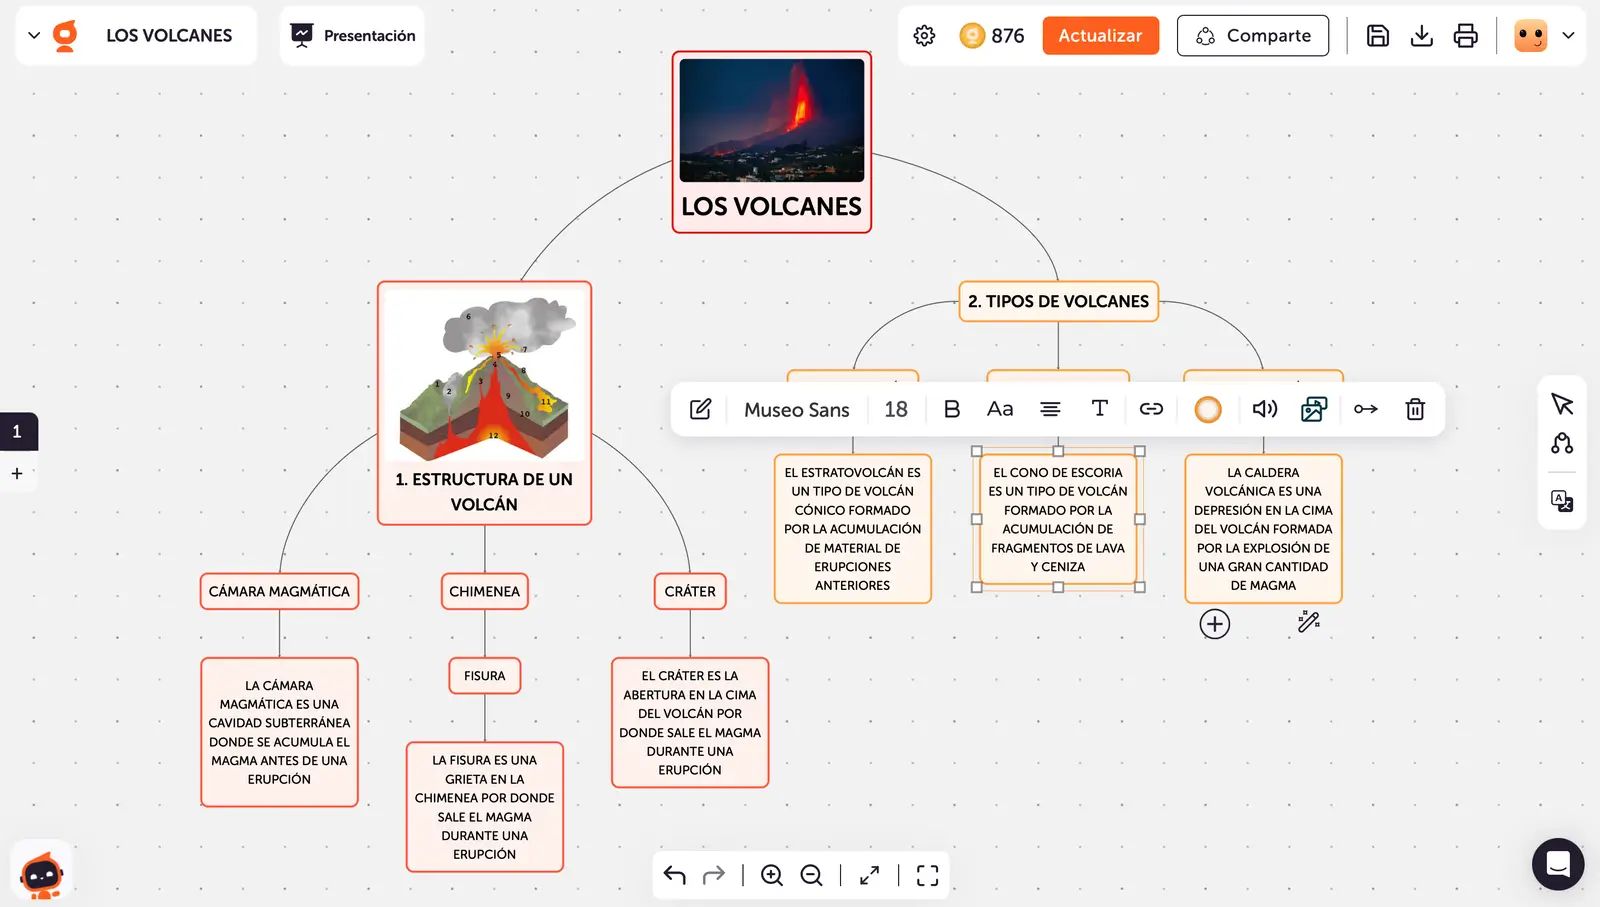Open the Museo Sans font dropdown
The image size is (1600, 907).
point(796,409)
